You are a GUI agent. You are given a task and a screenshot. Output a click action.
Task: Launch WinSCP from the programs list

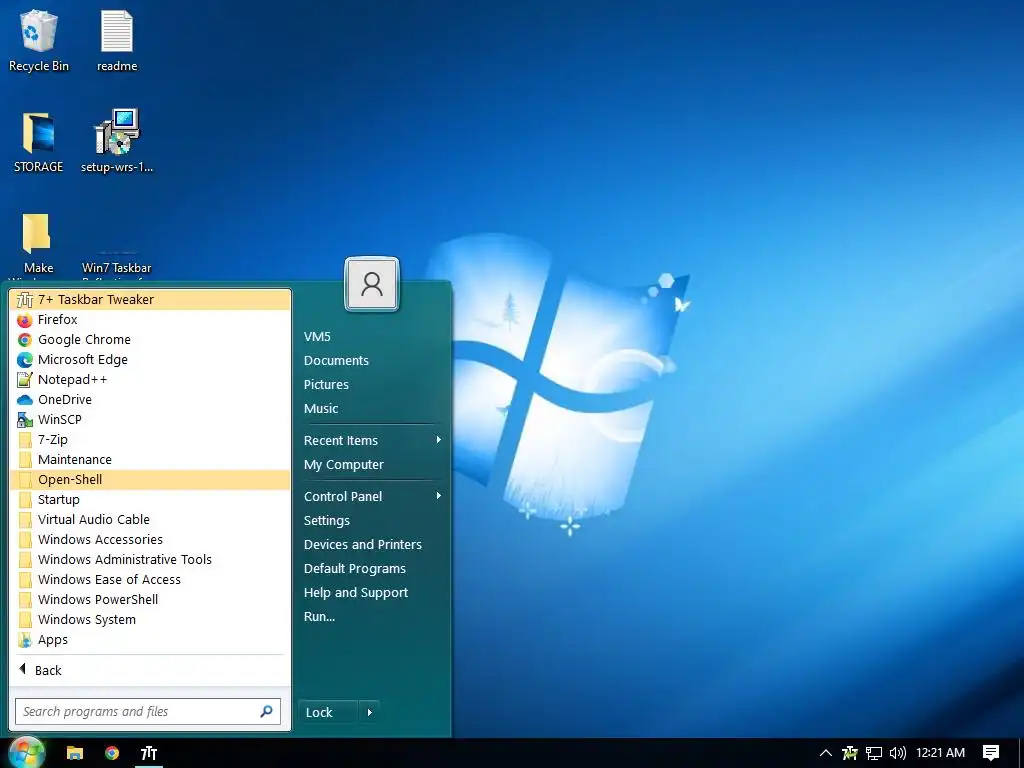150,420
